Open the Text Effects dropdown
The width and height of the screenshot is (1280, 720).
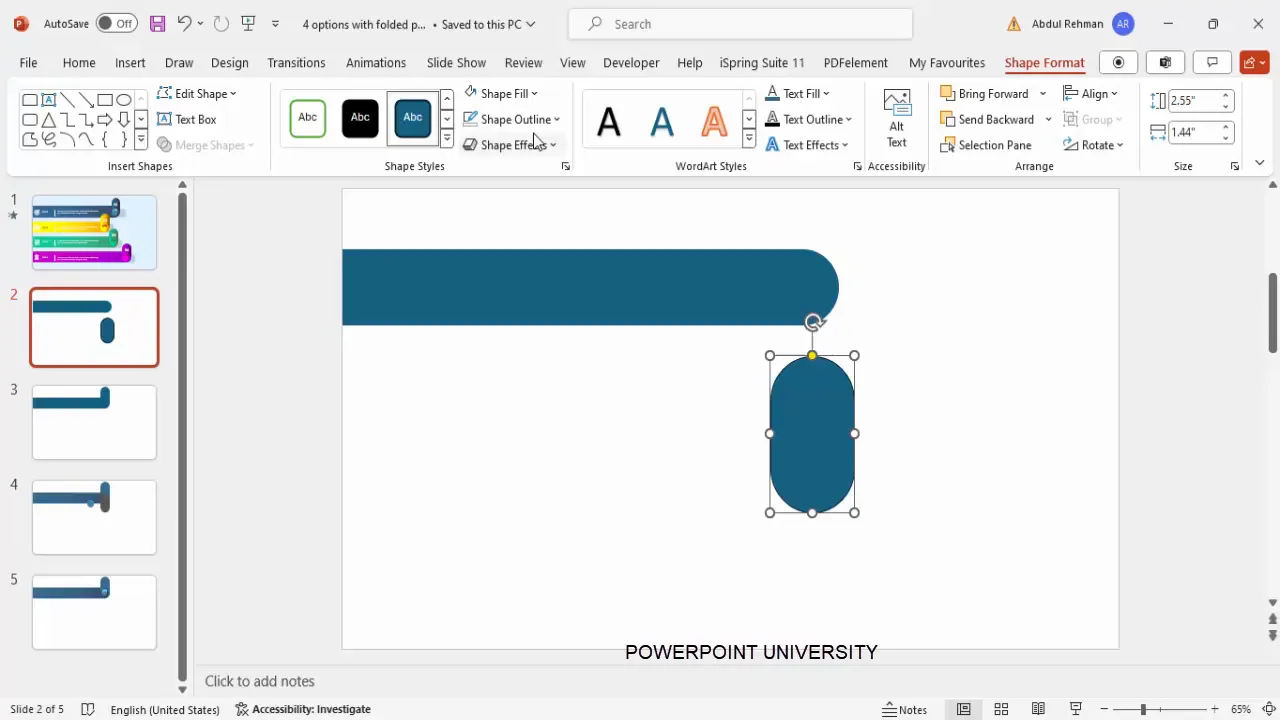pos(806,145)
